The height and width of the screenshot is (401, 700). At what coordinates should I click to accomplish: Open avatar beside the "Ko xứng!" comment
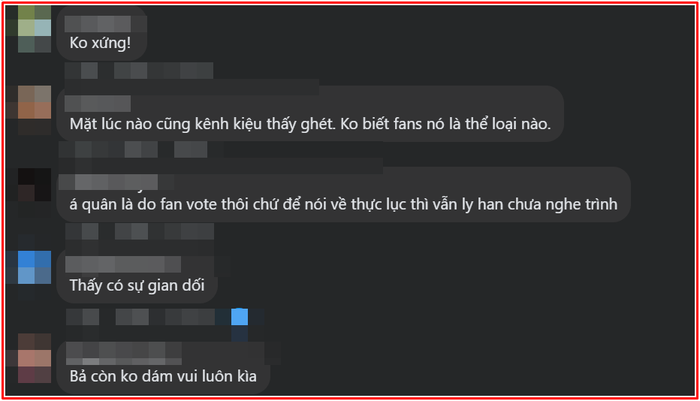(34, 29)
